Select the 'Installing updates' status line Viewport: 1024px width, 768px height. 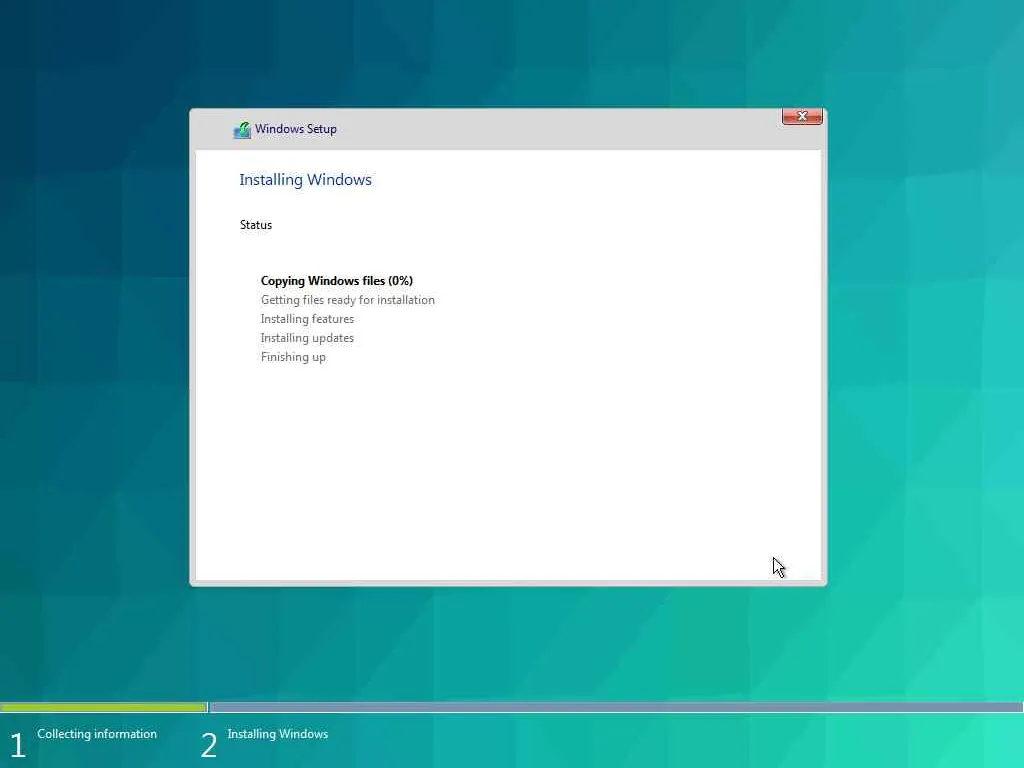pos(307,338)
